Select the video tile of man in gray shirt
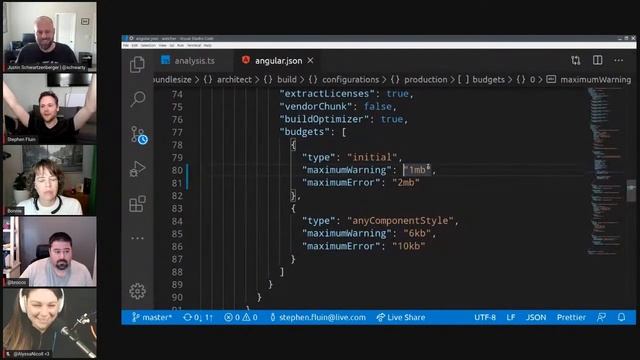Viewport: 640px width, 360px height. (x=50, y=252)
